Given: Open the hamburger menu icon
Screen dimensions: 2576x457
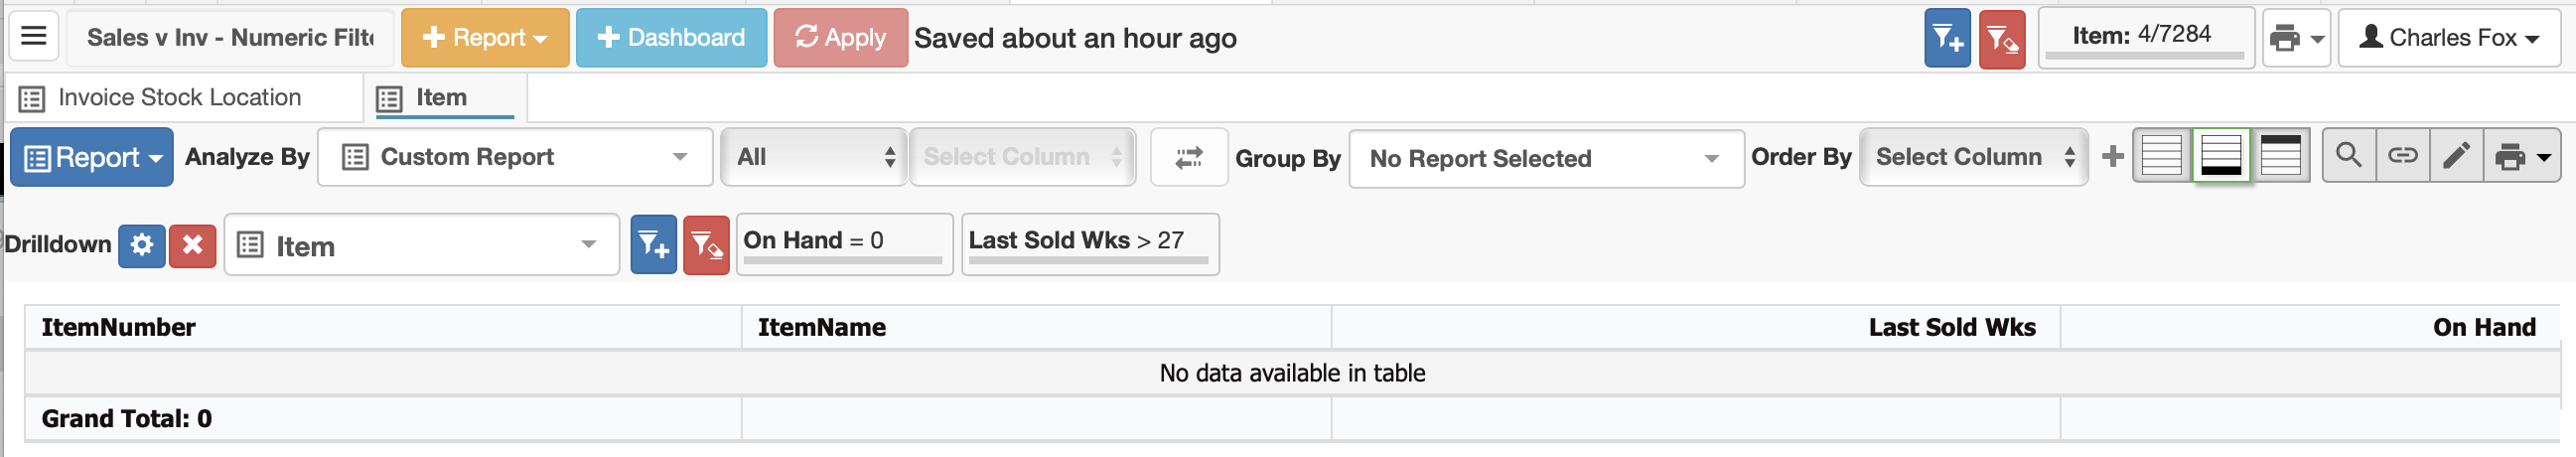Looking at the screenshot, I should point(34,37).
